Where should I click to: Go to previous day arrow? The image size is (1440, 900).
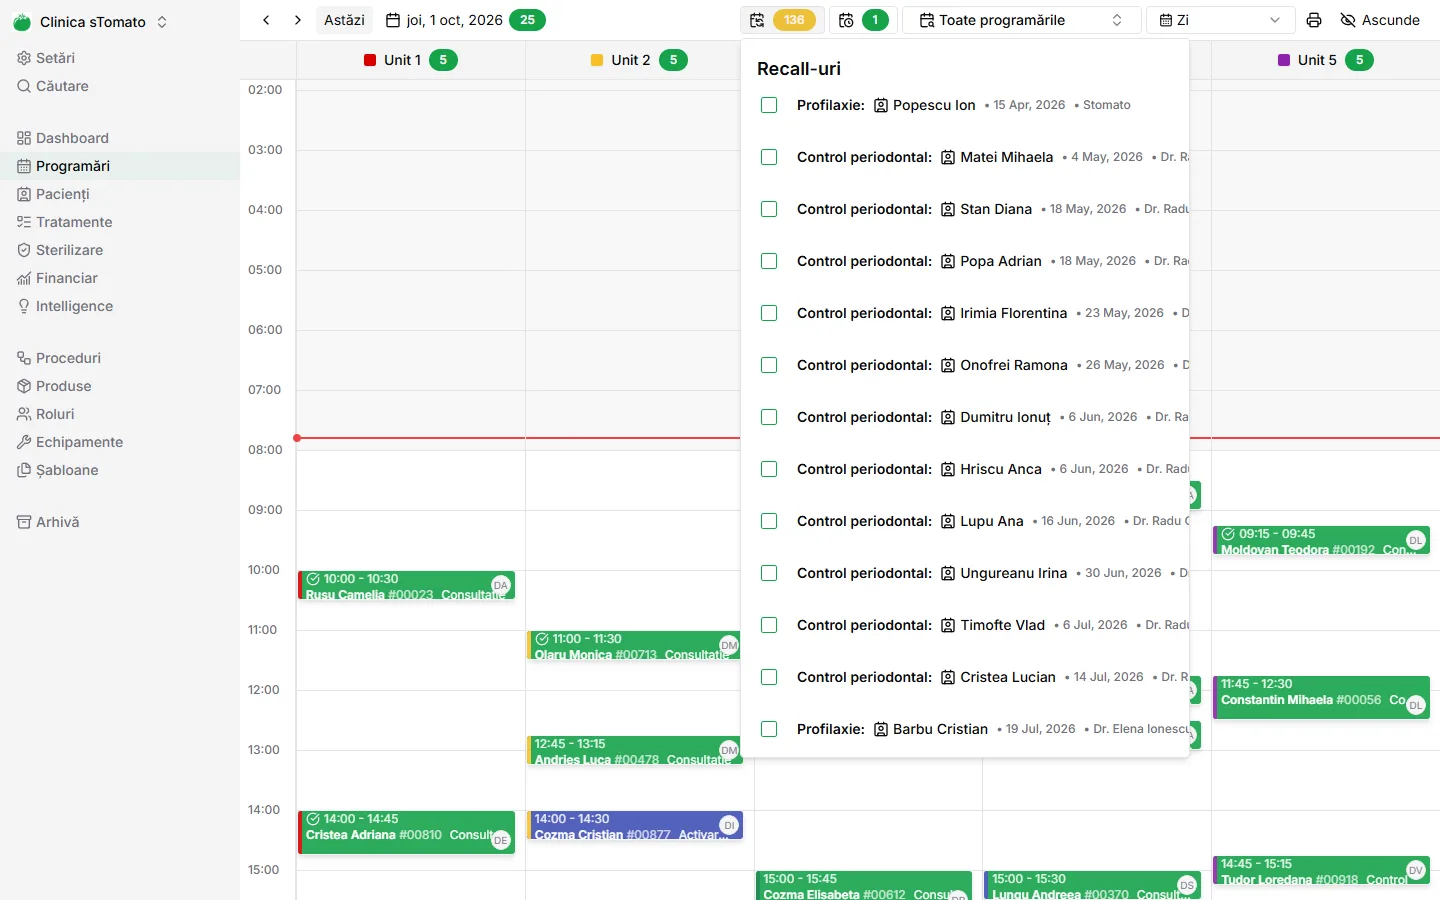click(x=266, y=20)
